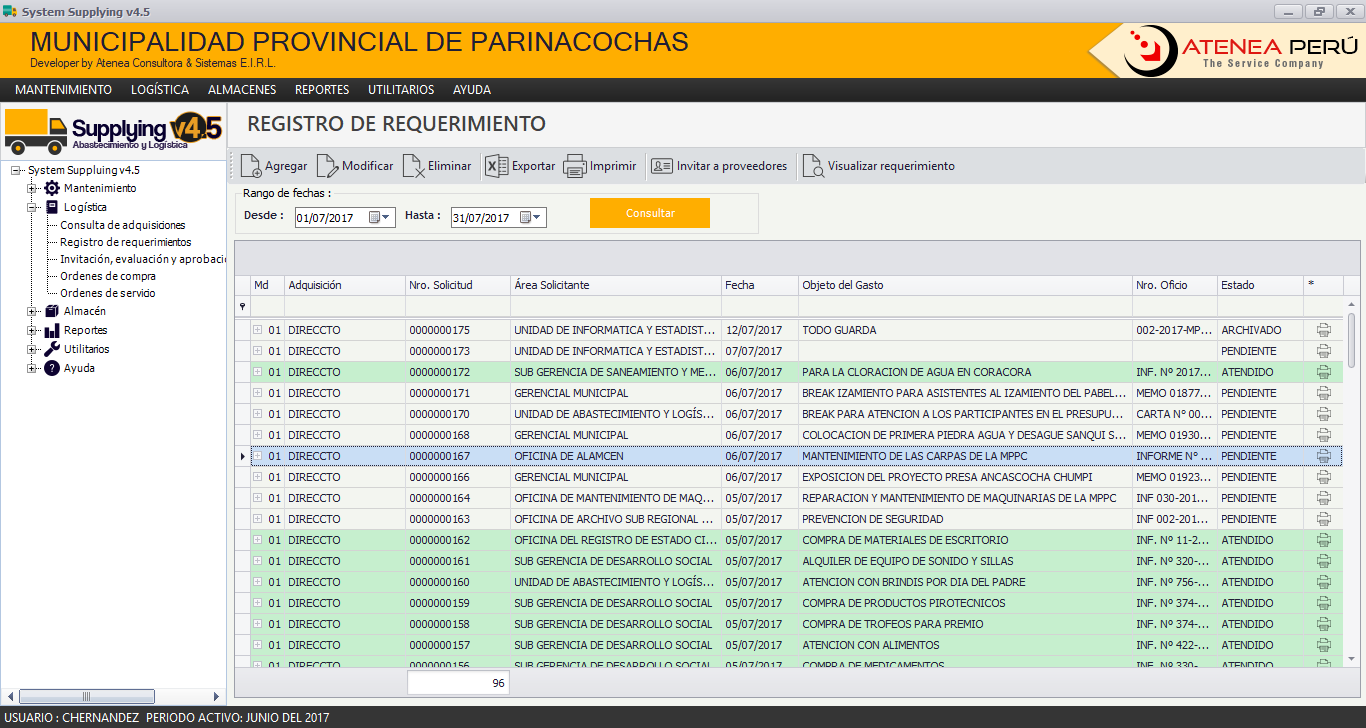Open Invitar a proveedores from the toolbar
The height and width of the screenshot is (728, 1366).
661,166
